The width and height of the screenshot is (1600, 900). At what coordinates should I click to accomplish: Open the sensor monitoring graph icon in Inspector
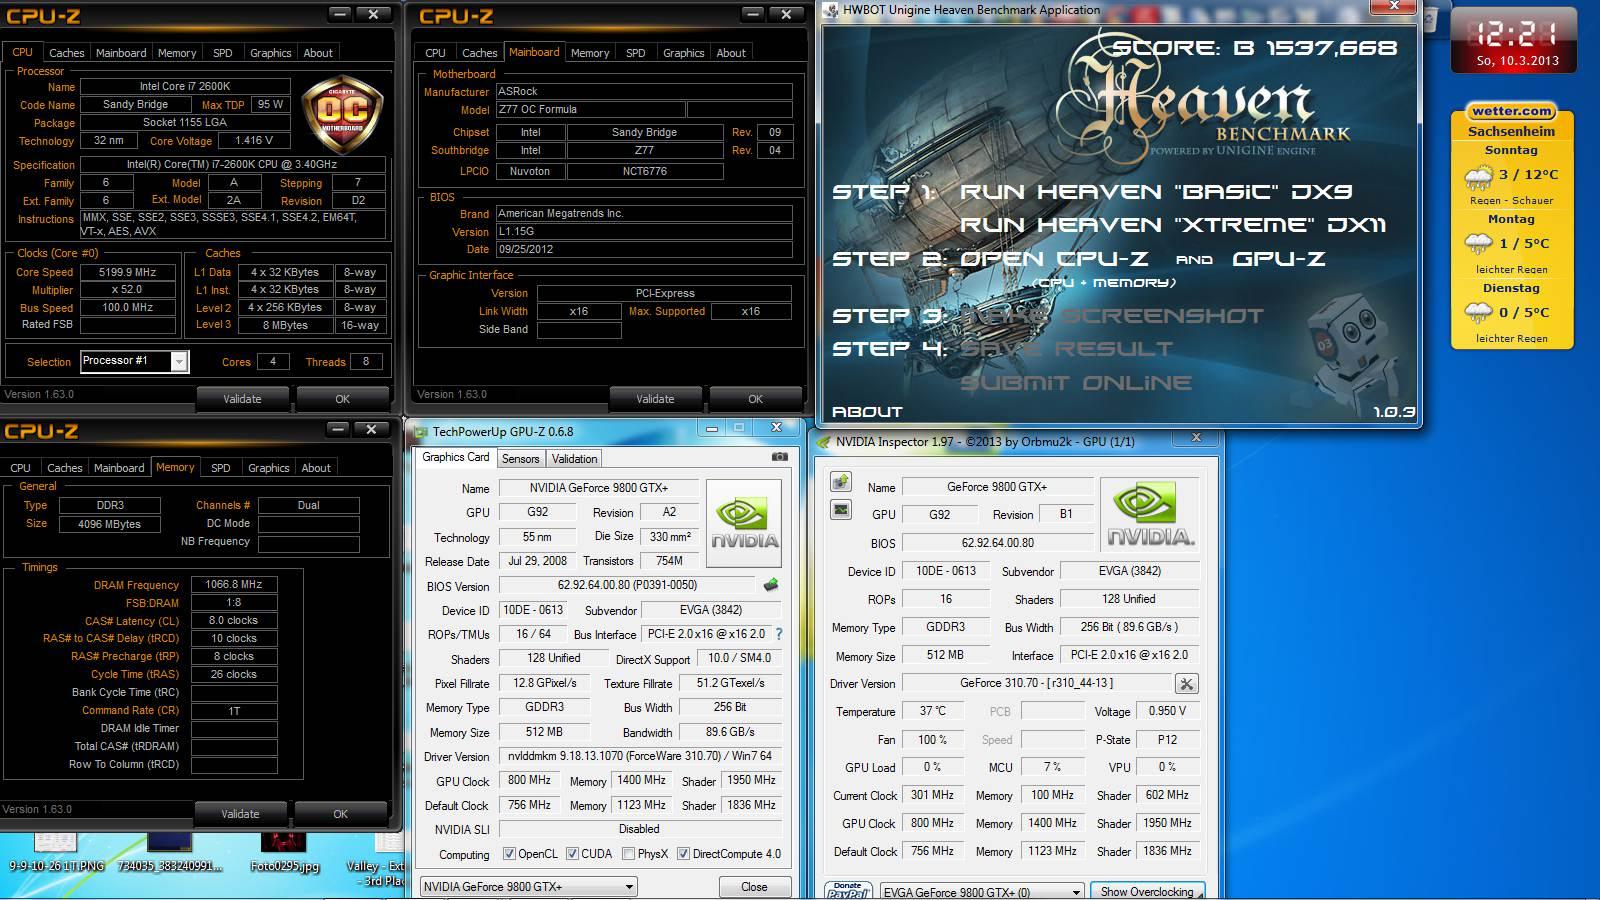click(841, 510)
